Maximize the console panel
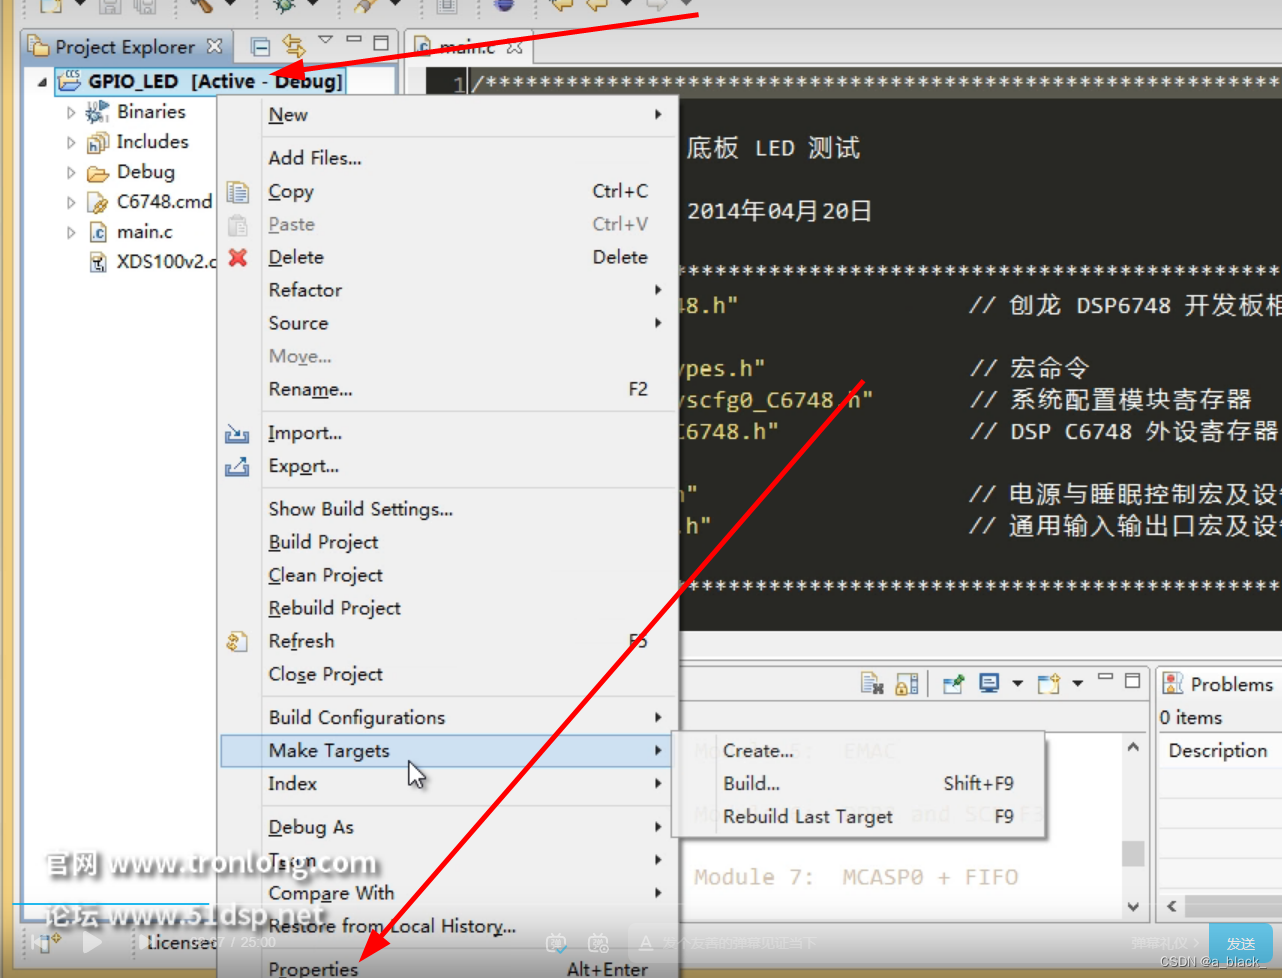 coord(1132,681)
